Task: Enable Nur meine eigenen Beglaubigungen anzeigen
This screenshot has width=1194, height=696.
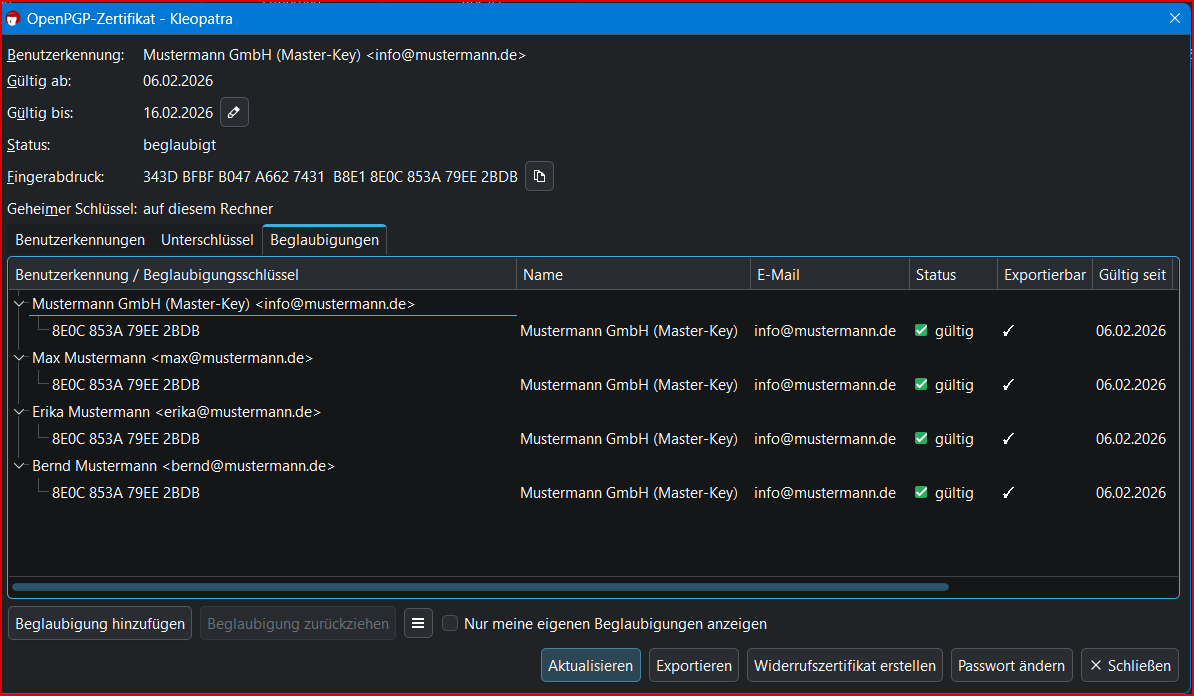Action: point(450,624)
